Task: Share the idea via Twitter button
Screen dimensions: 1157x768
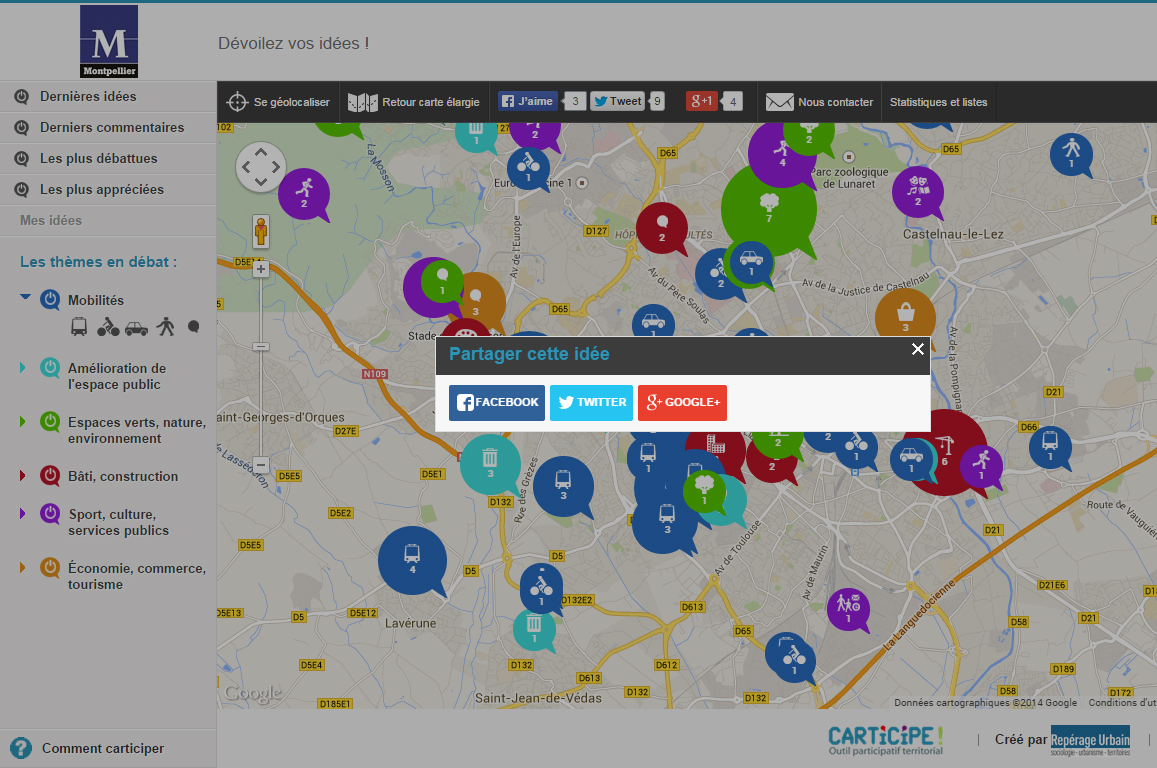Action: coord(591,402)
